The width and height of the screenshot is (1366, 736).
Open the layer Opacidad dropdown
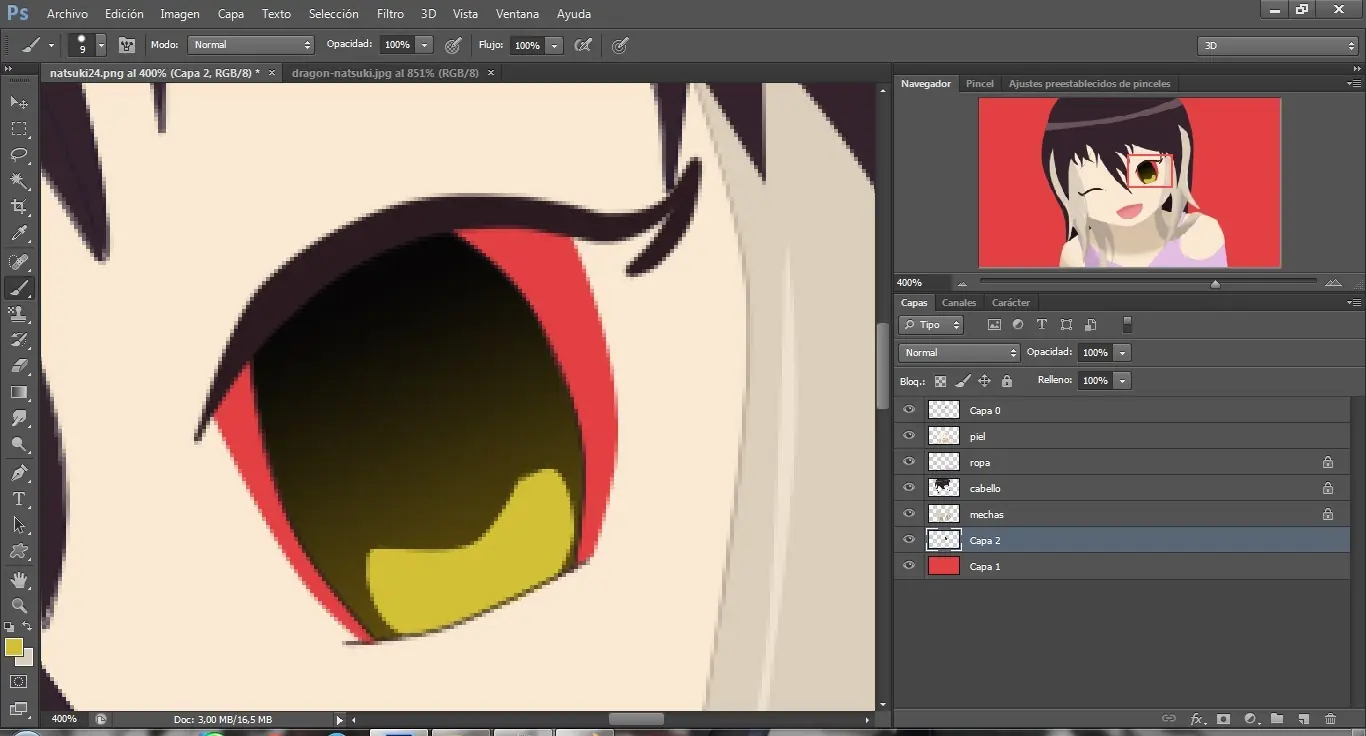click(1123, 353)
